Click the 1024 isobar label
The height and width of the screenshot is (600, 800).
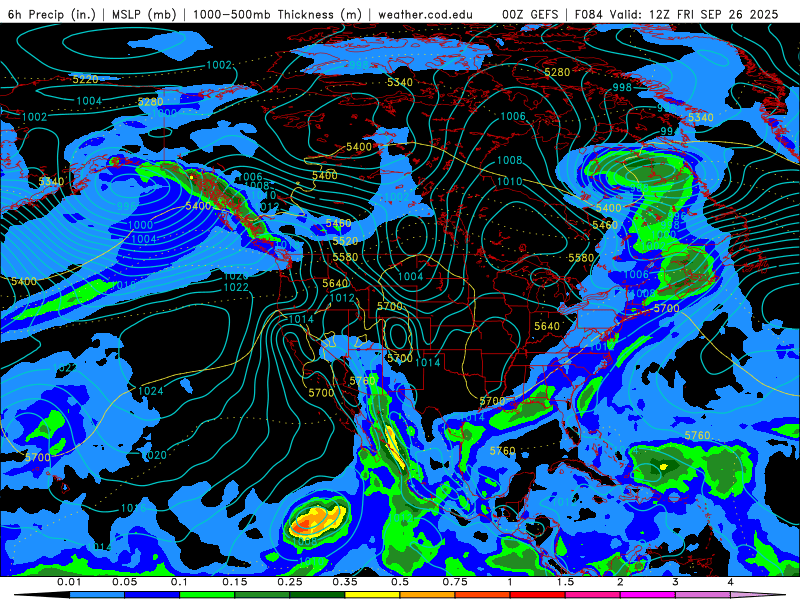pos(151,391)
